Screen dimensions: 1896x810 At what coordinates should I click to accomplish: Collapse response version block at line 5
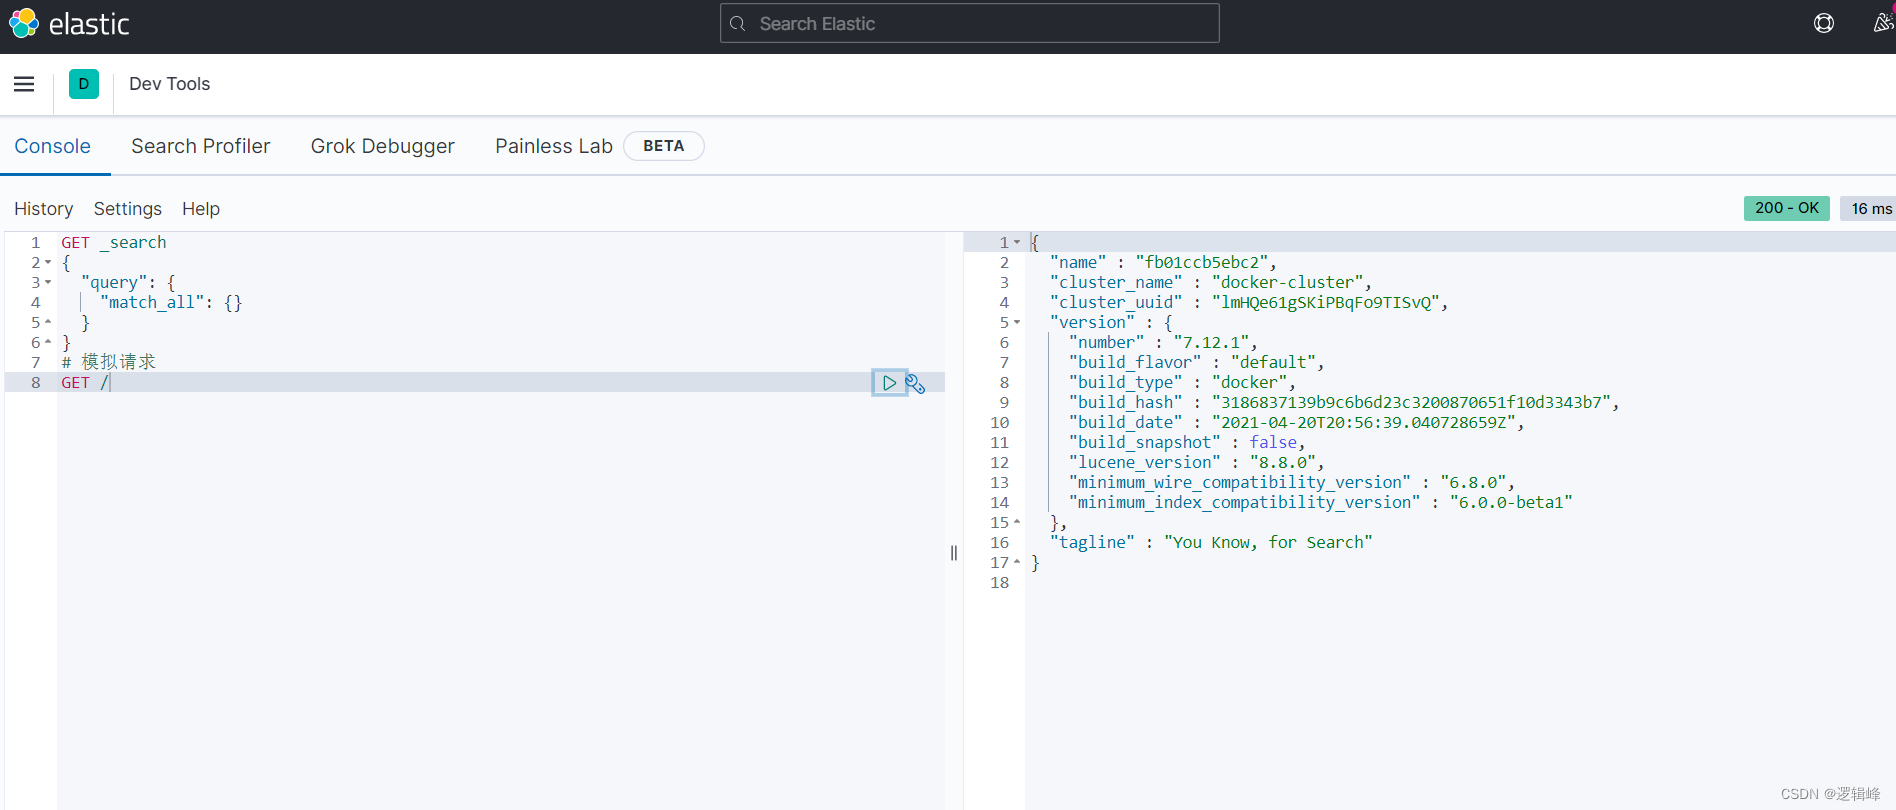pyautogui.click(x=1017, y=323)
